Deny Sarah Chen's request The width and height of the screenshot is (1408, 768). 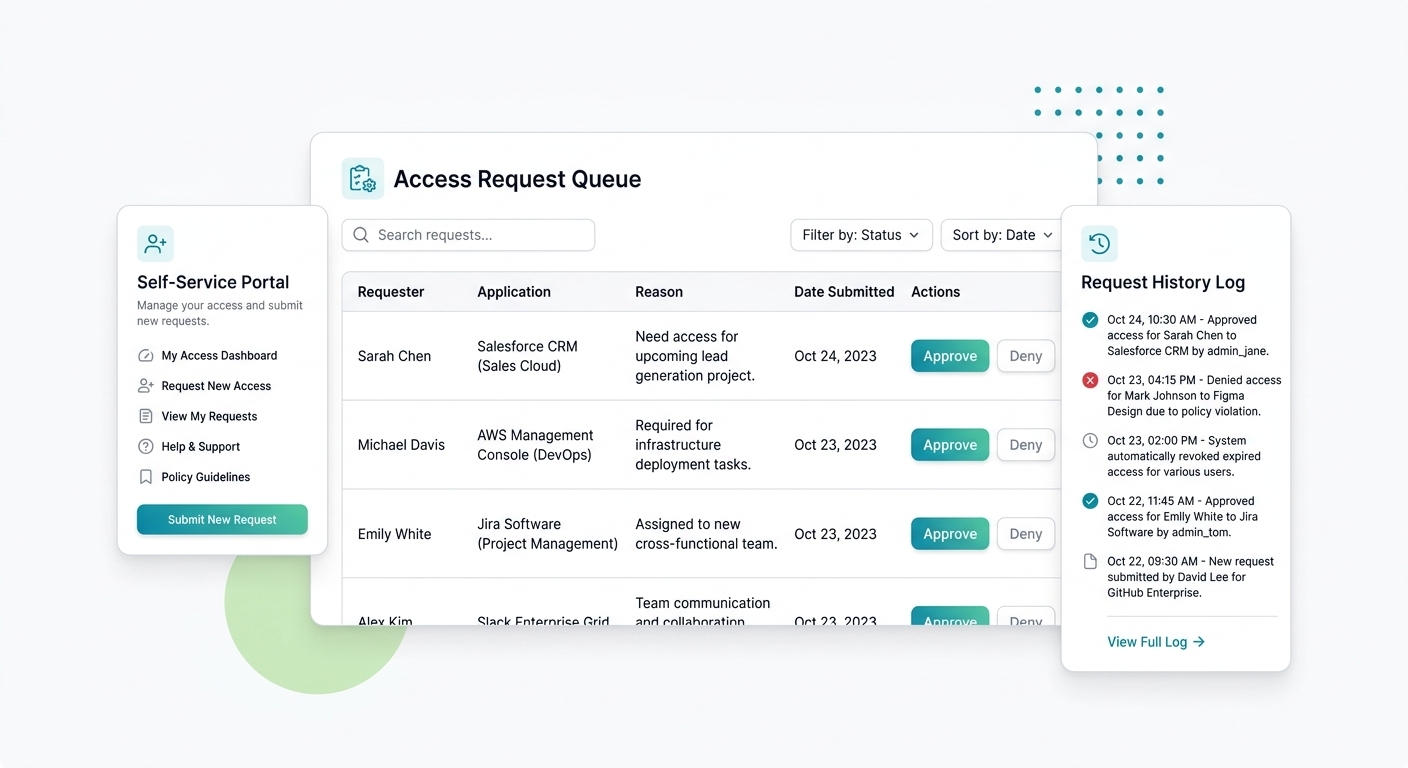[1026, 356]
